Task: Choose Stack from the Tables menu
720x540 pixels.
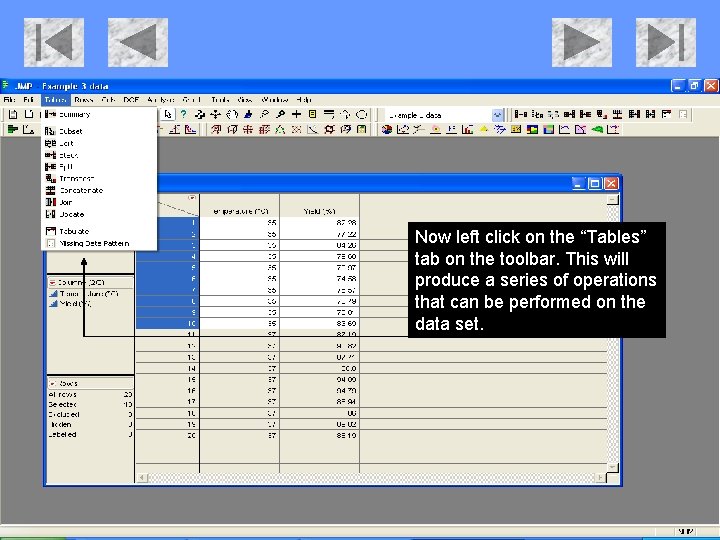Action: 99,155
